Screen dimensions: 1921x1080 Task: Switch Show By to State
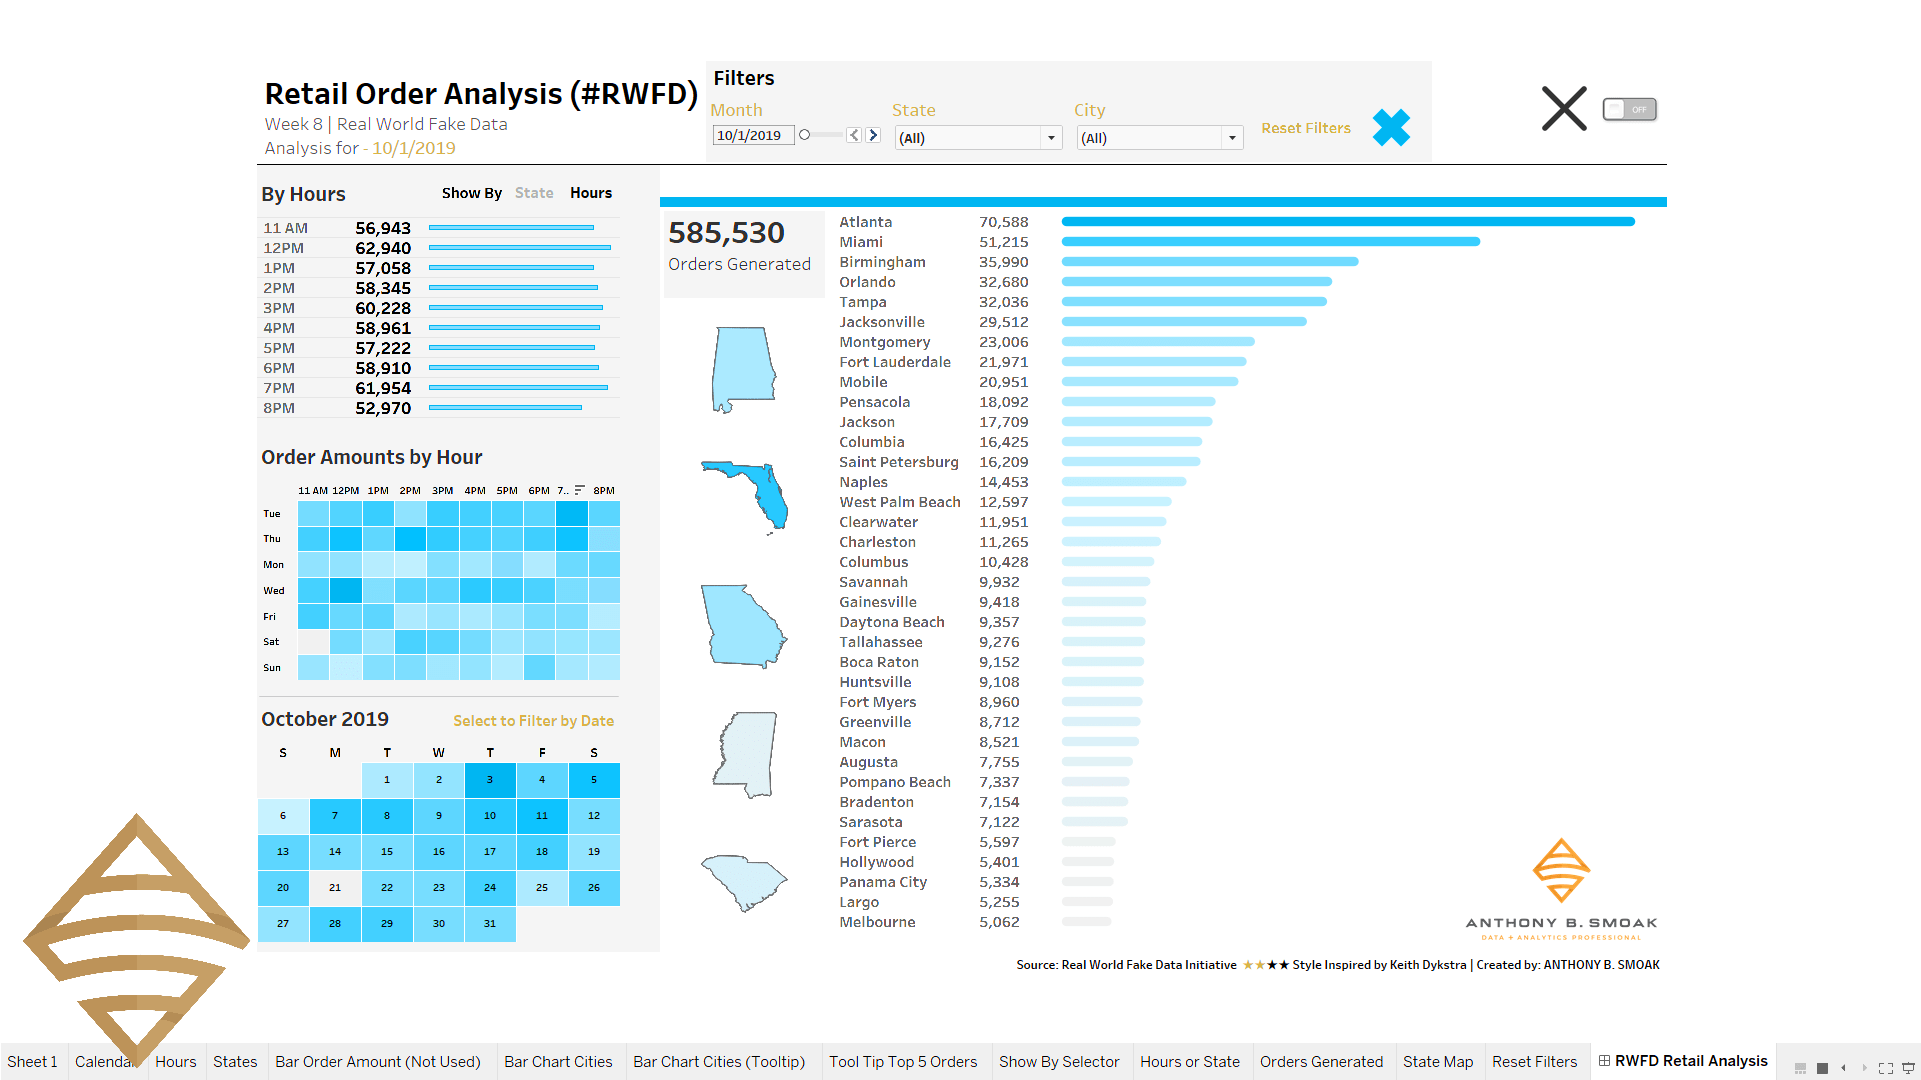[534, 193]
